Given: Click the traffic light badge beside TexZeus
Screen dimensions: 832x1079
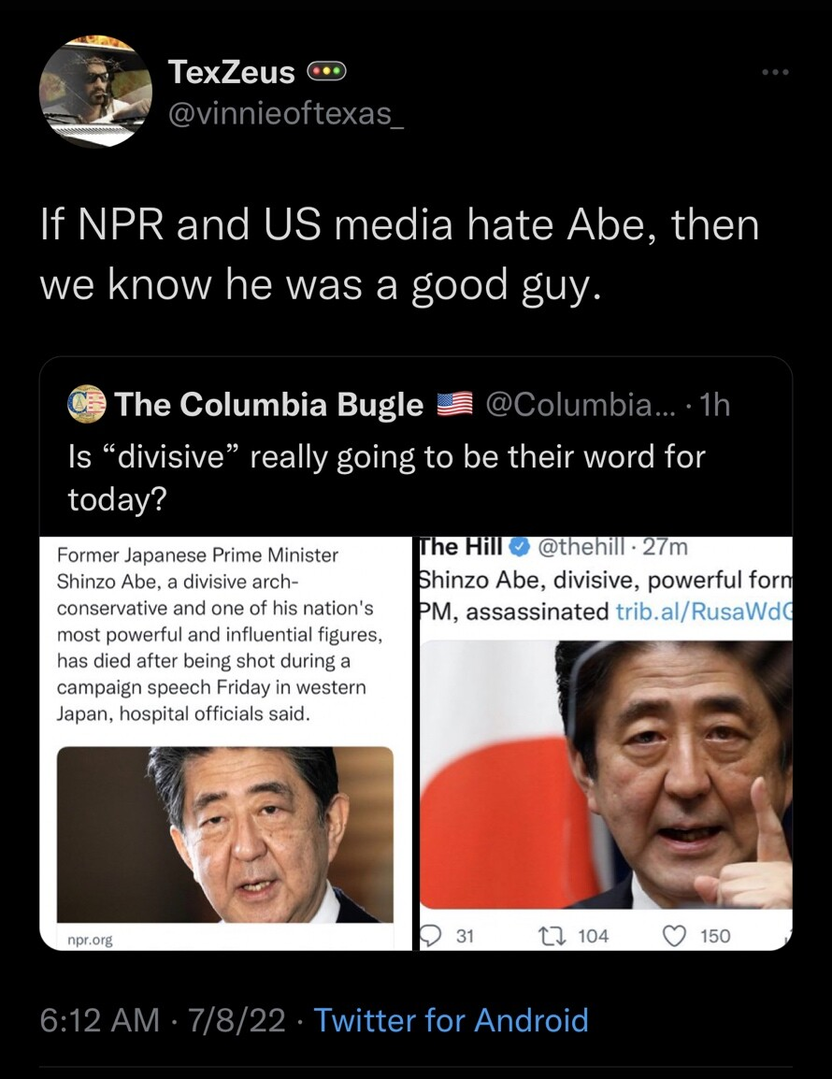Looking at the screenshot, I should pyautogui.click(x=326, y=71).
